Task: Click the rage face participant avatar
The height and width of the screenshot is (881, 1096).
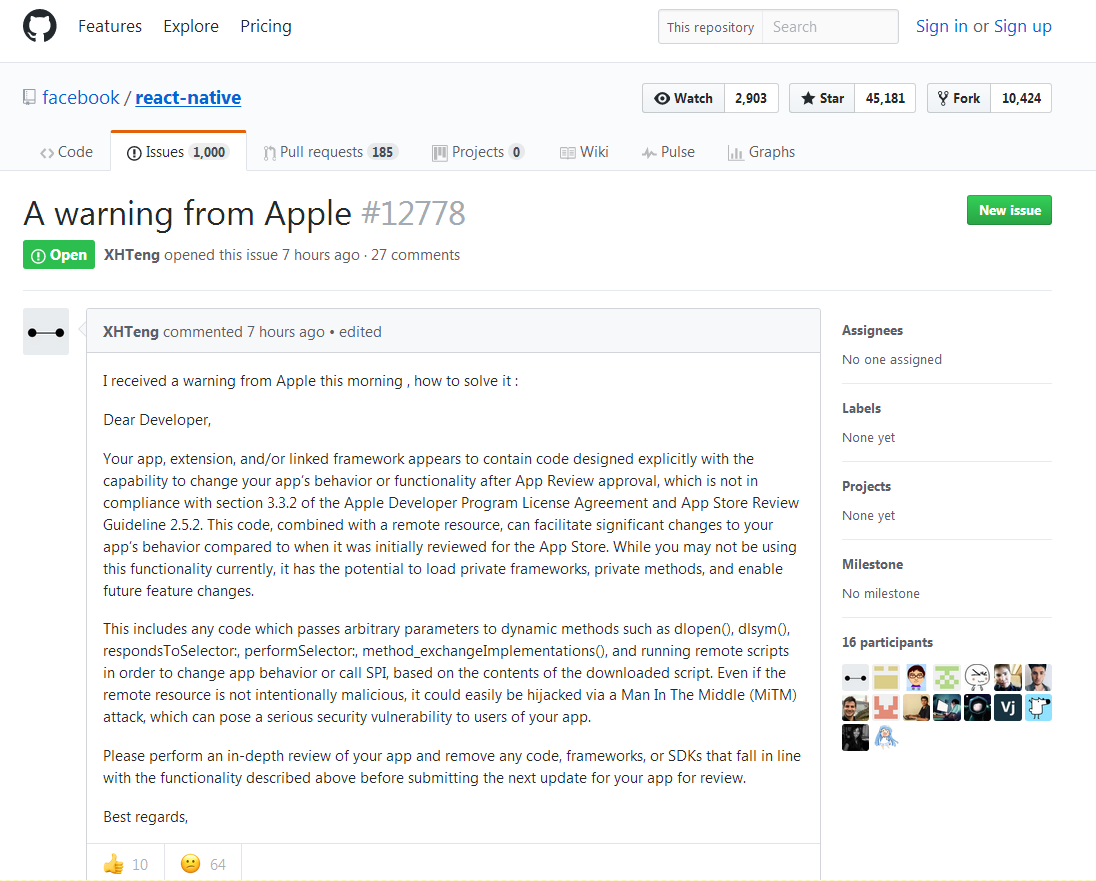Action: tap(977, 677)
